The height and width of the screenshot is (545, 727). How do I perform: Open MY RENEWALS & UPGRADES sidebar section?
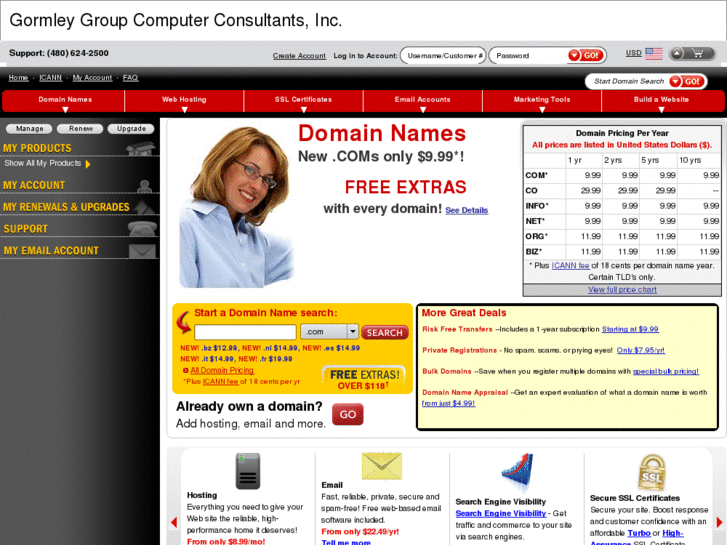click(66, 207)
